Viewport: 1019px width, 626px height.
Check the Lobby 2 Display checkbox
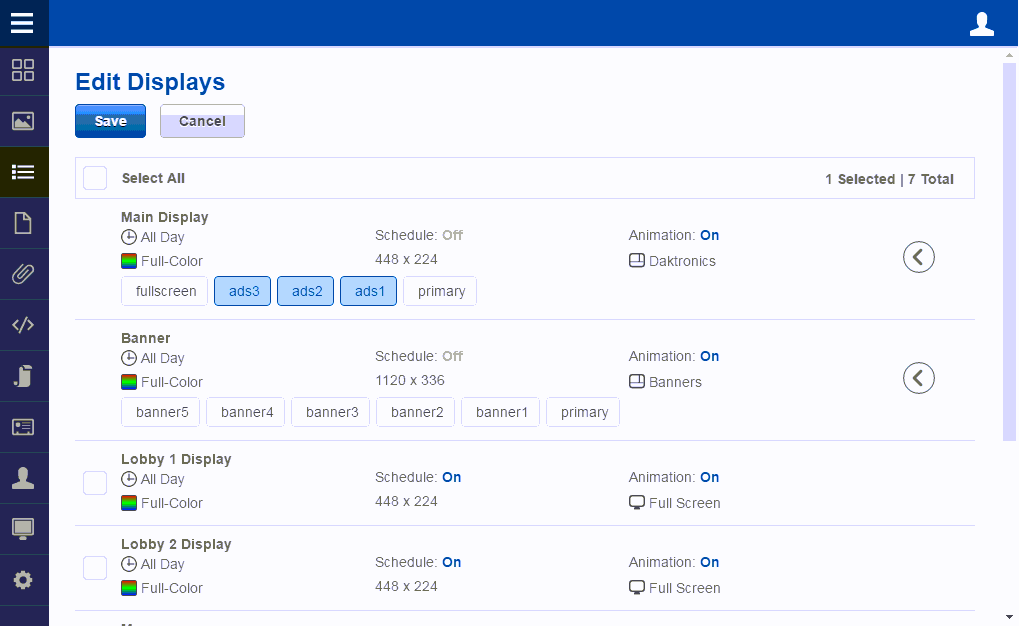tap(95, 567)
